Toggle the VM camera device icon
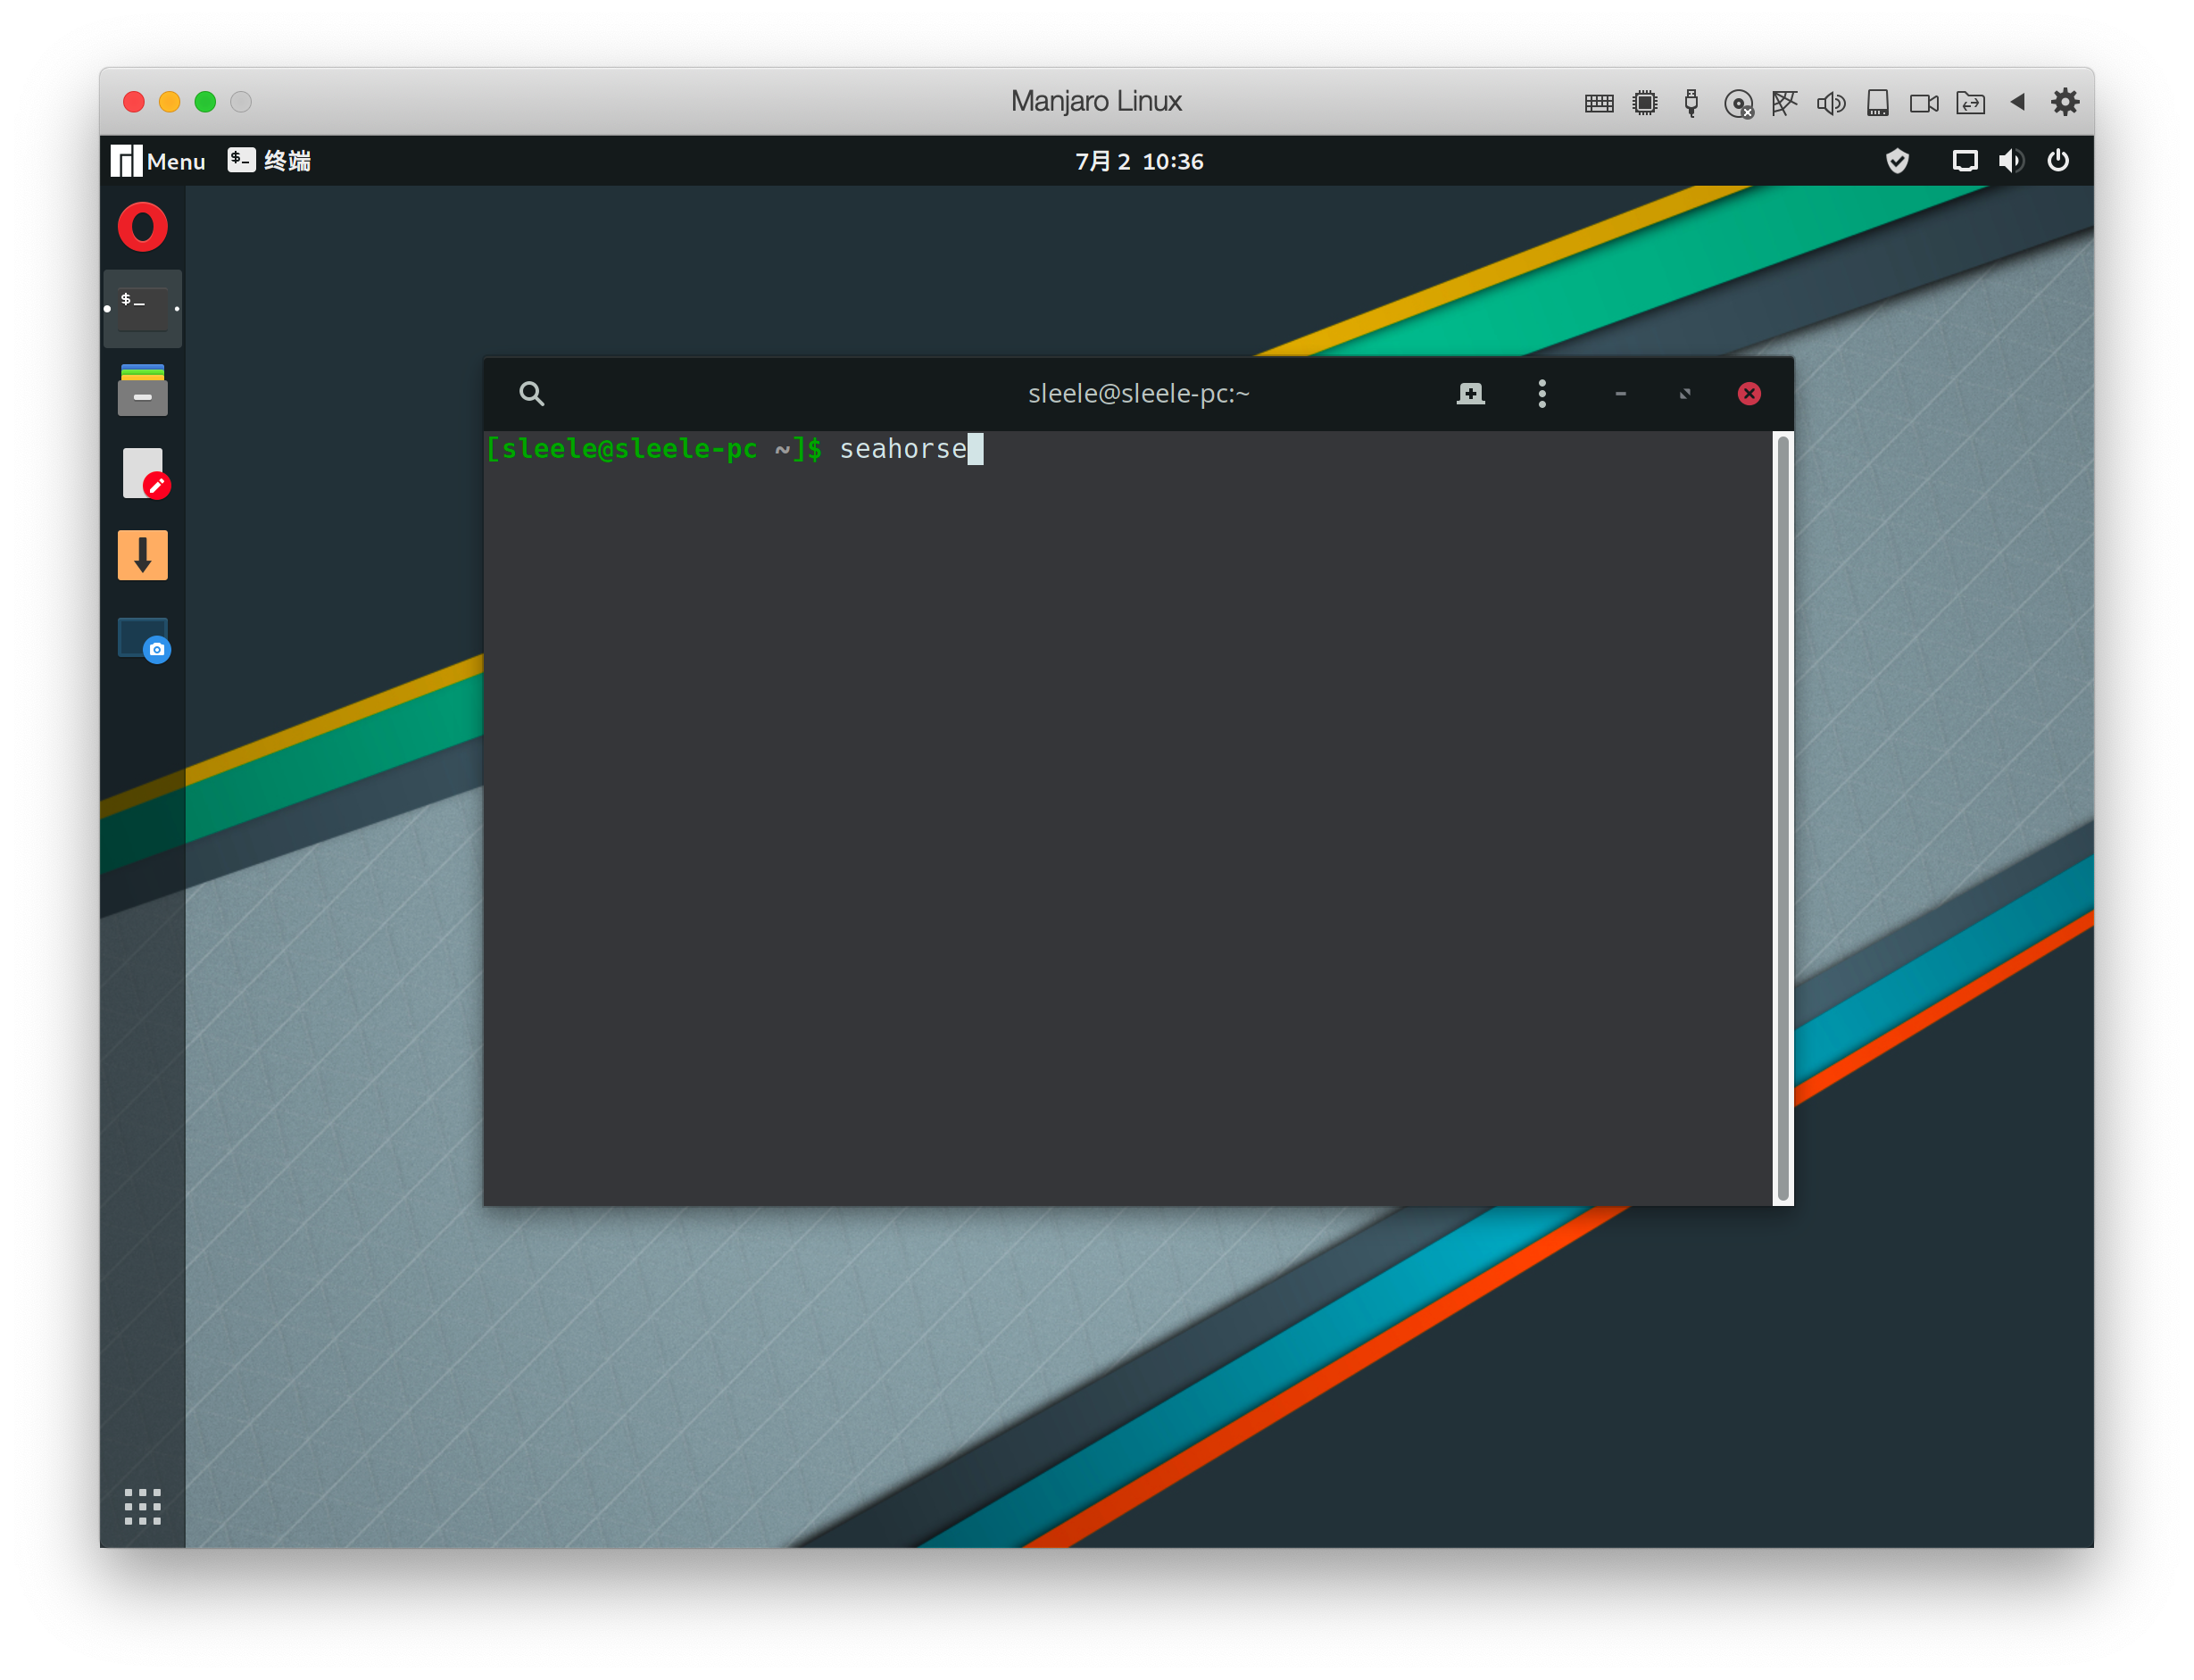Image resolution: width=2194 pixels, height=1680 pixels. pos(1923,103)
